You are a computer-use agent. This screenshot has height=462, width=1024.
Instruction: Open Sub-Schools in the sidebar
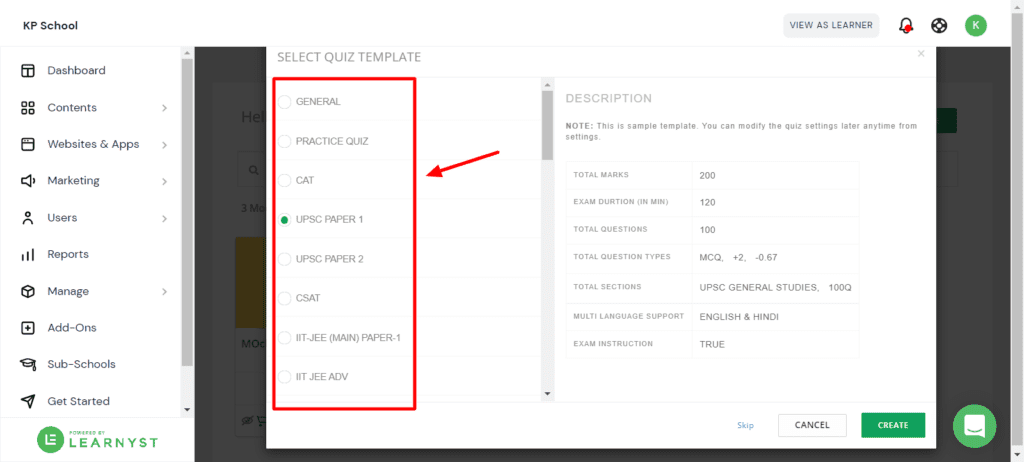(x=81, y=365)
